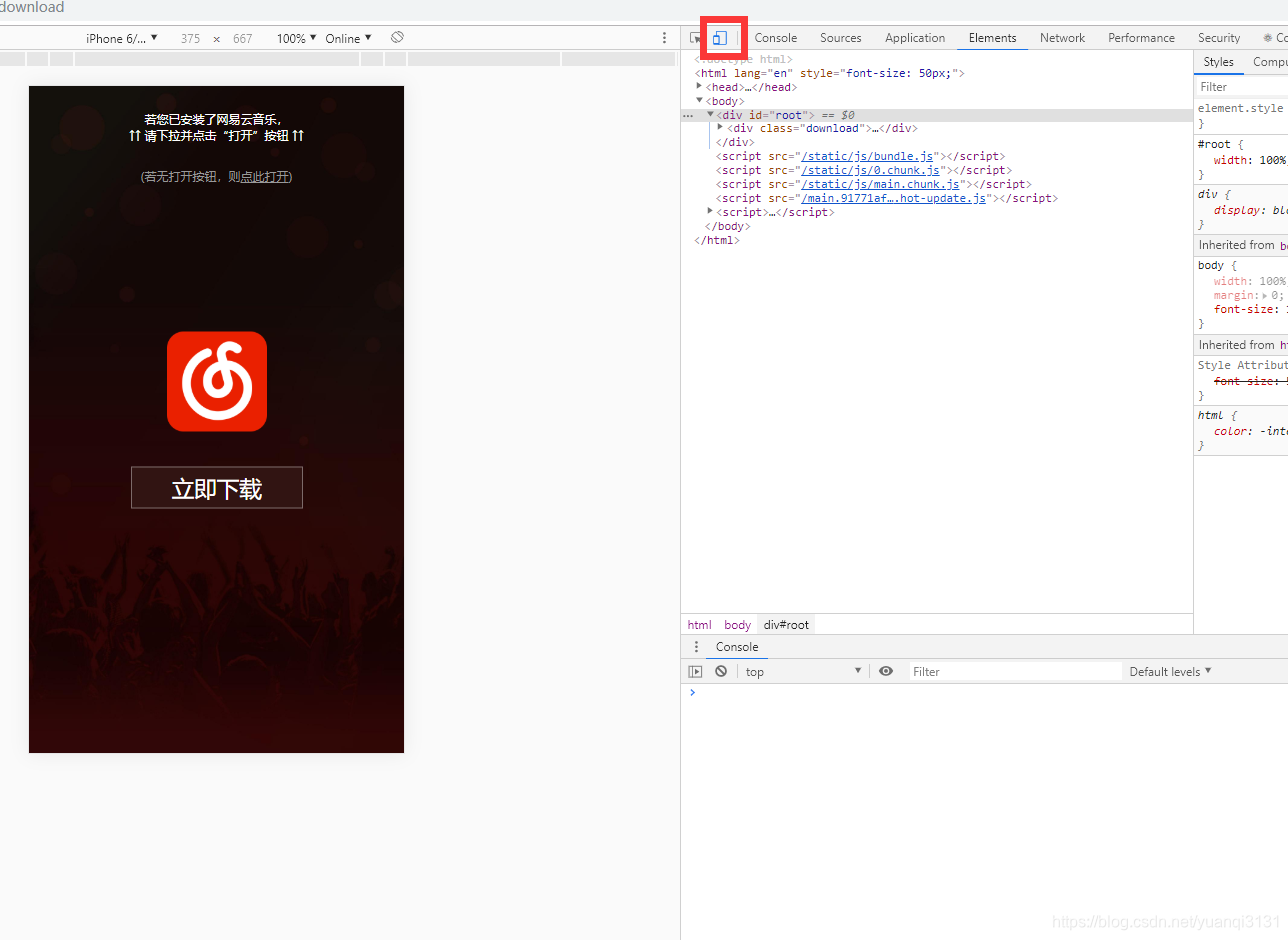The height and width of the screenshot is (940, 1288).
Task: Click the viewport width field 375
Action: coord(190,38)
